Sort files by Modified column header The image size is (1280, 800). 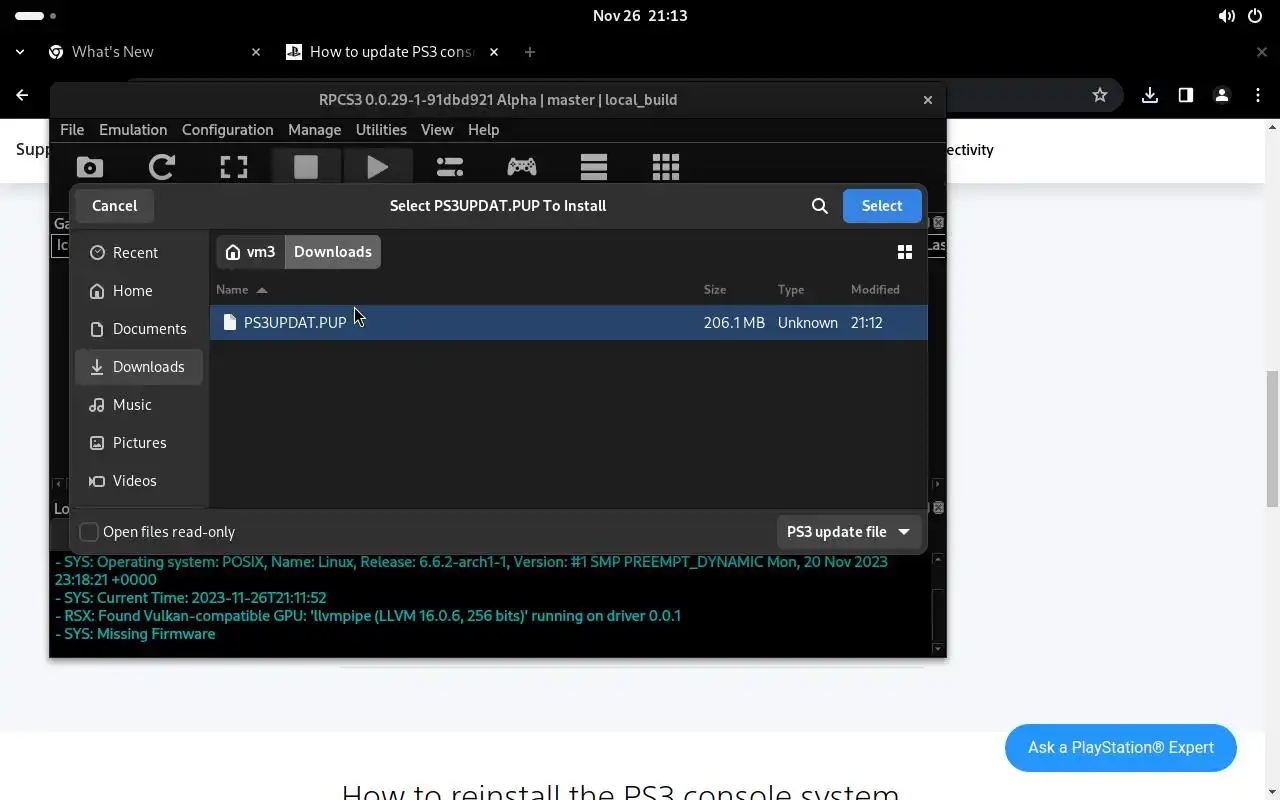(875, 290)
